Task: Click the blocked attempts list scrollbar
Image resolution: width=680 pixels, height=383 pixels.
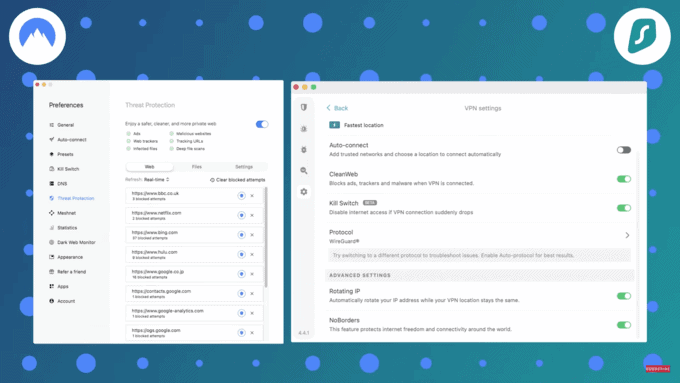Action: [x=266, y=237]
